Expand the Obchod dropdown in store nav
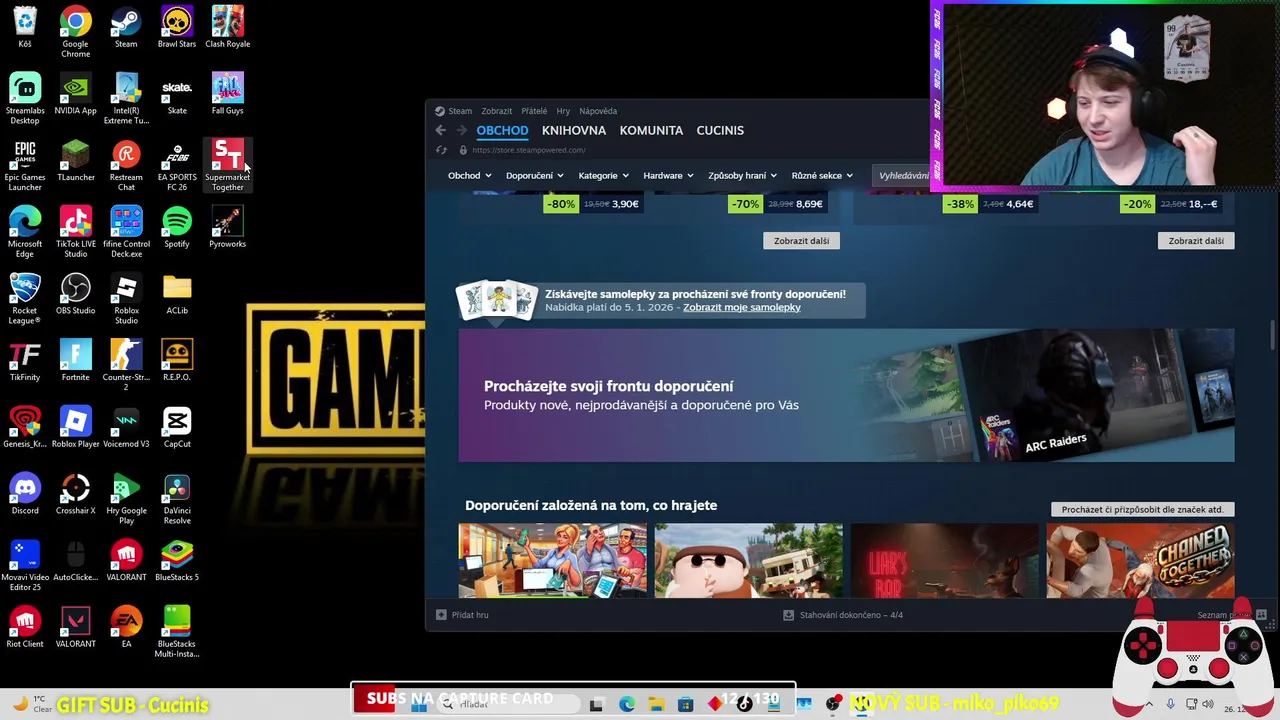 [469, 176]
